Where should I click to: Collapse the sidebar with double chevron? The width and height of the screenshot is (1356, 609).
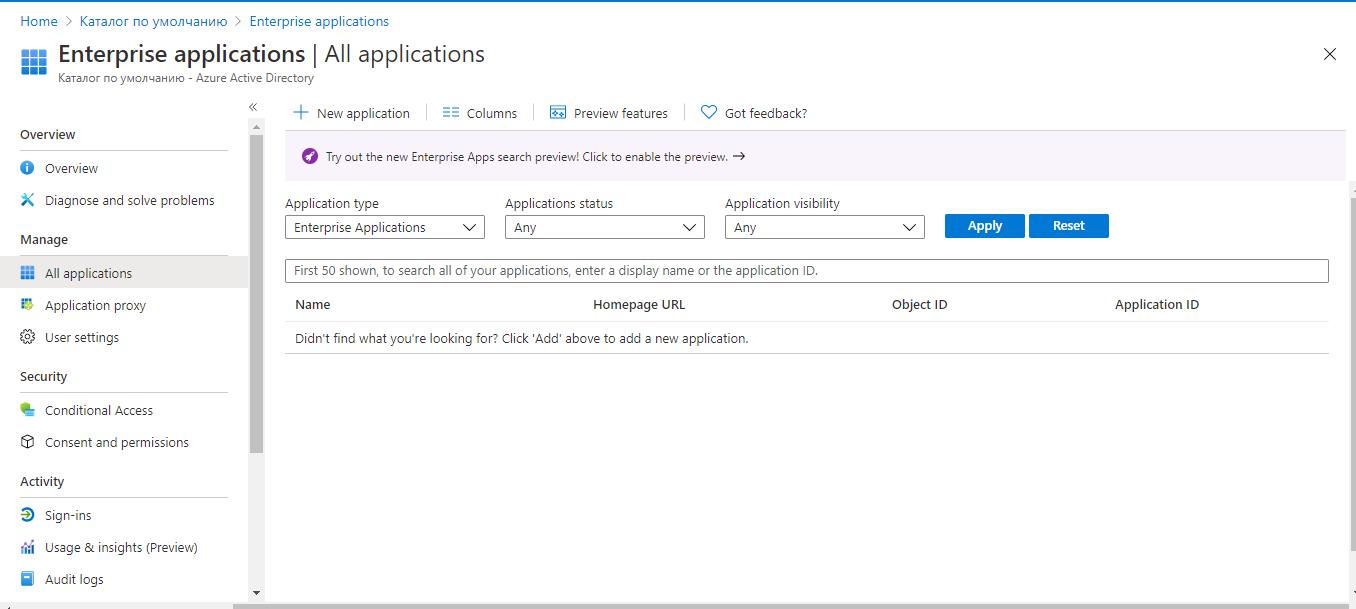(x=253, y=107)
